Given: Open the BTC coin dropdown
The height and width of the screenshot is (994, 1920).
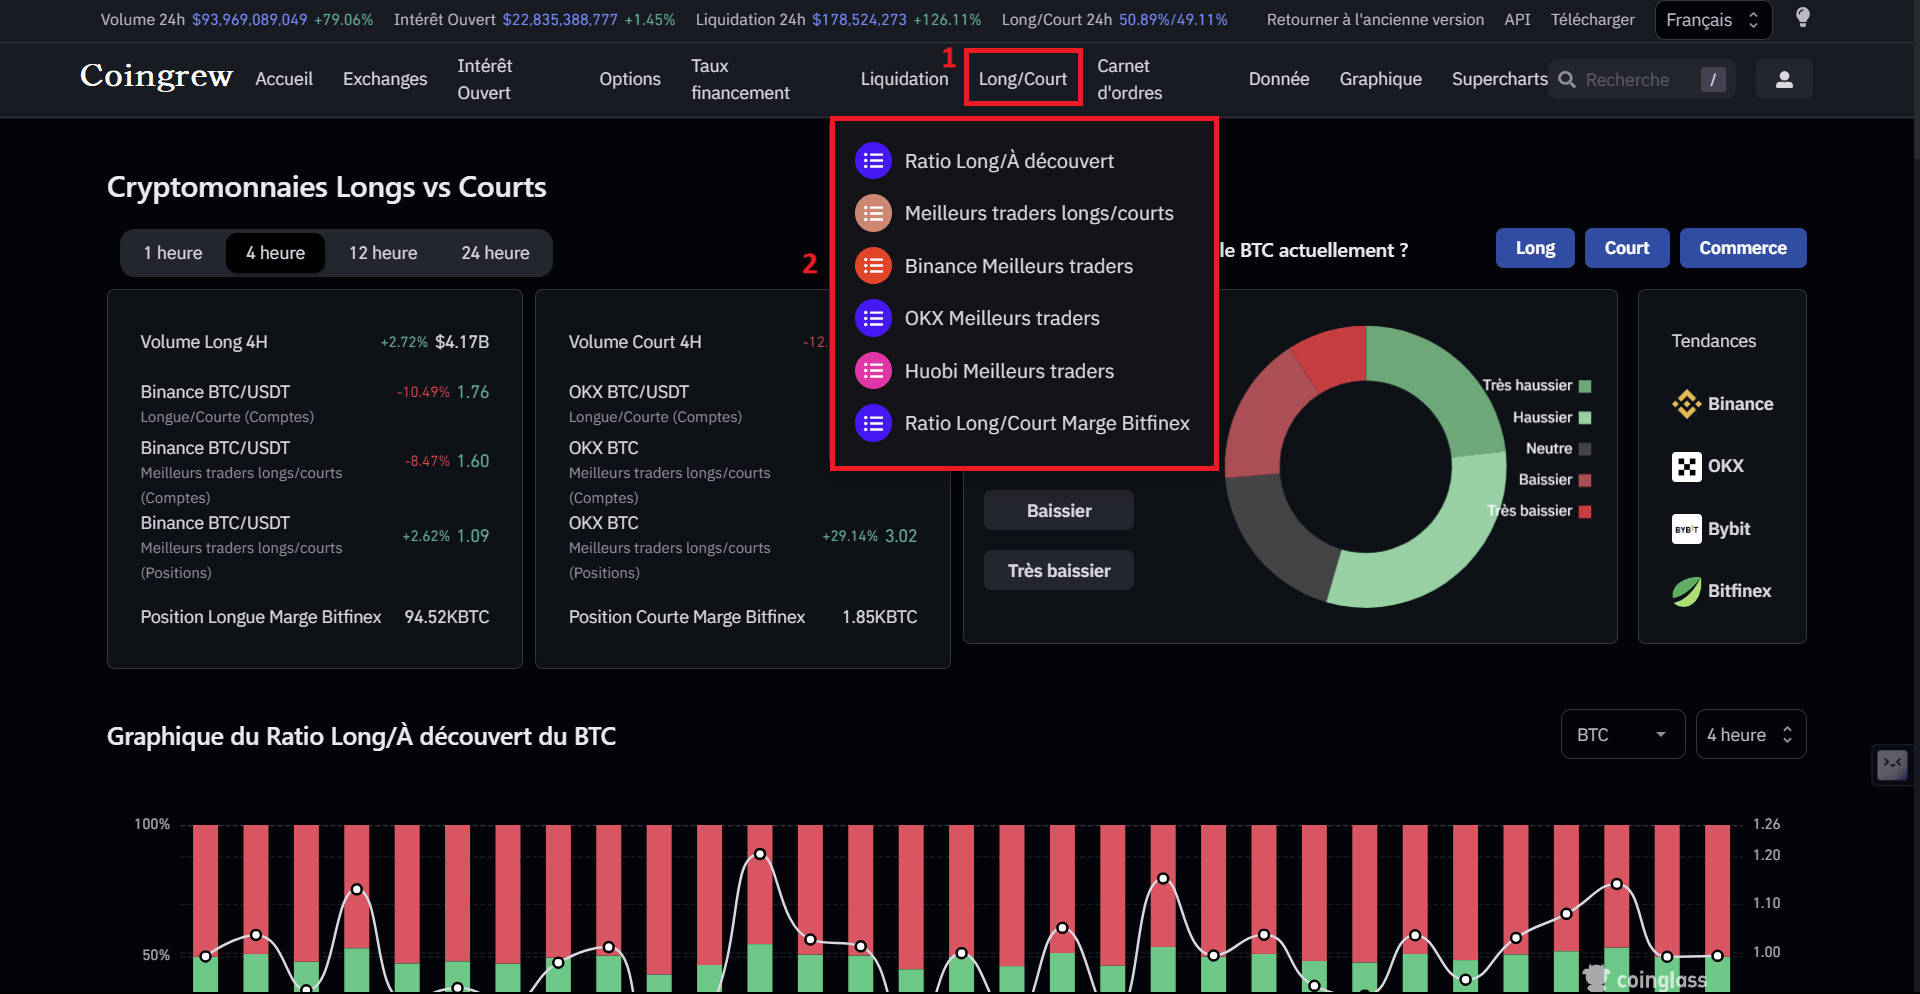Looking at the screenshot, I should click(x=1622, y=734).
